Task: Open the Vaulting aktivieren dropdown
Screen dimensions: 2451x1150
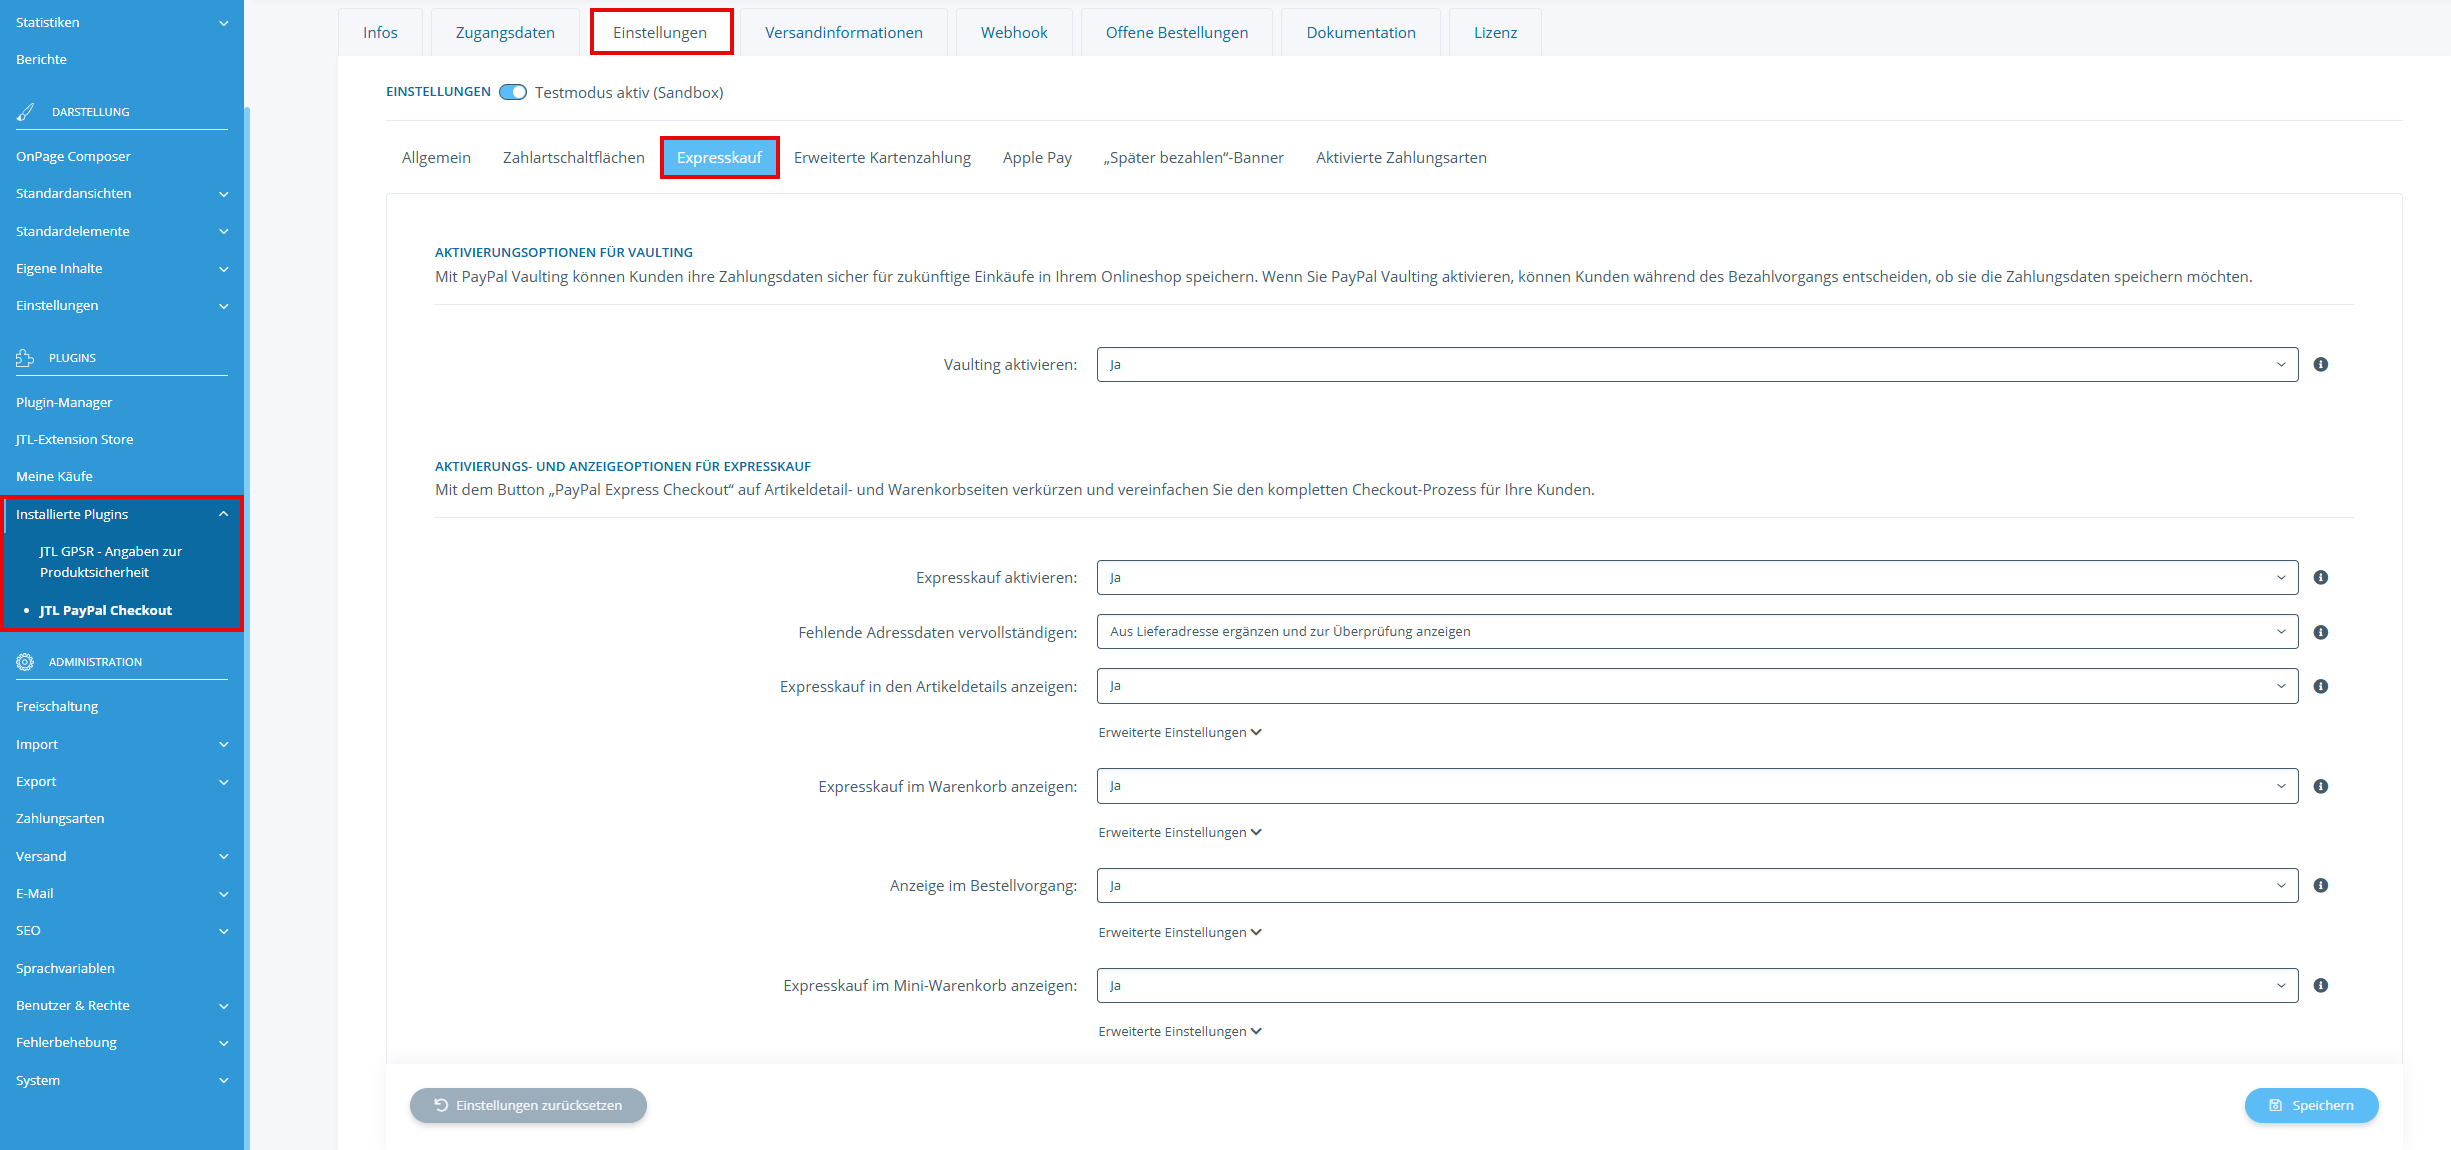Action: pyautogui.click(x=1696, y=365)
